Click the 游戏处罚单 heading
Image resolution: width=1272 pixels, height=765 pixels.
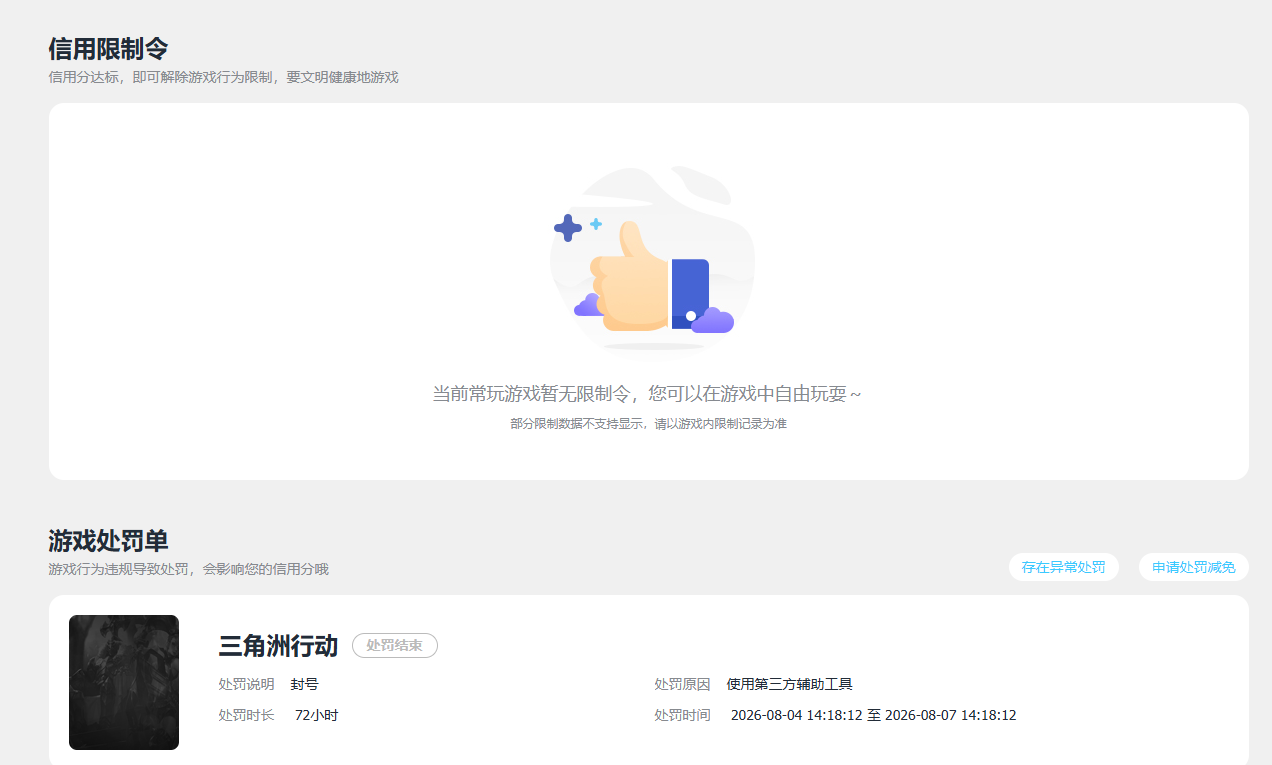click(108, 541)
